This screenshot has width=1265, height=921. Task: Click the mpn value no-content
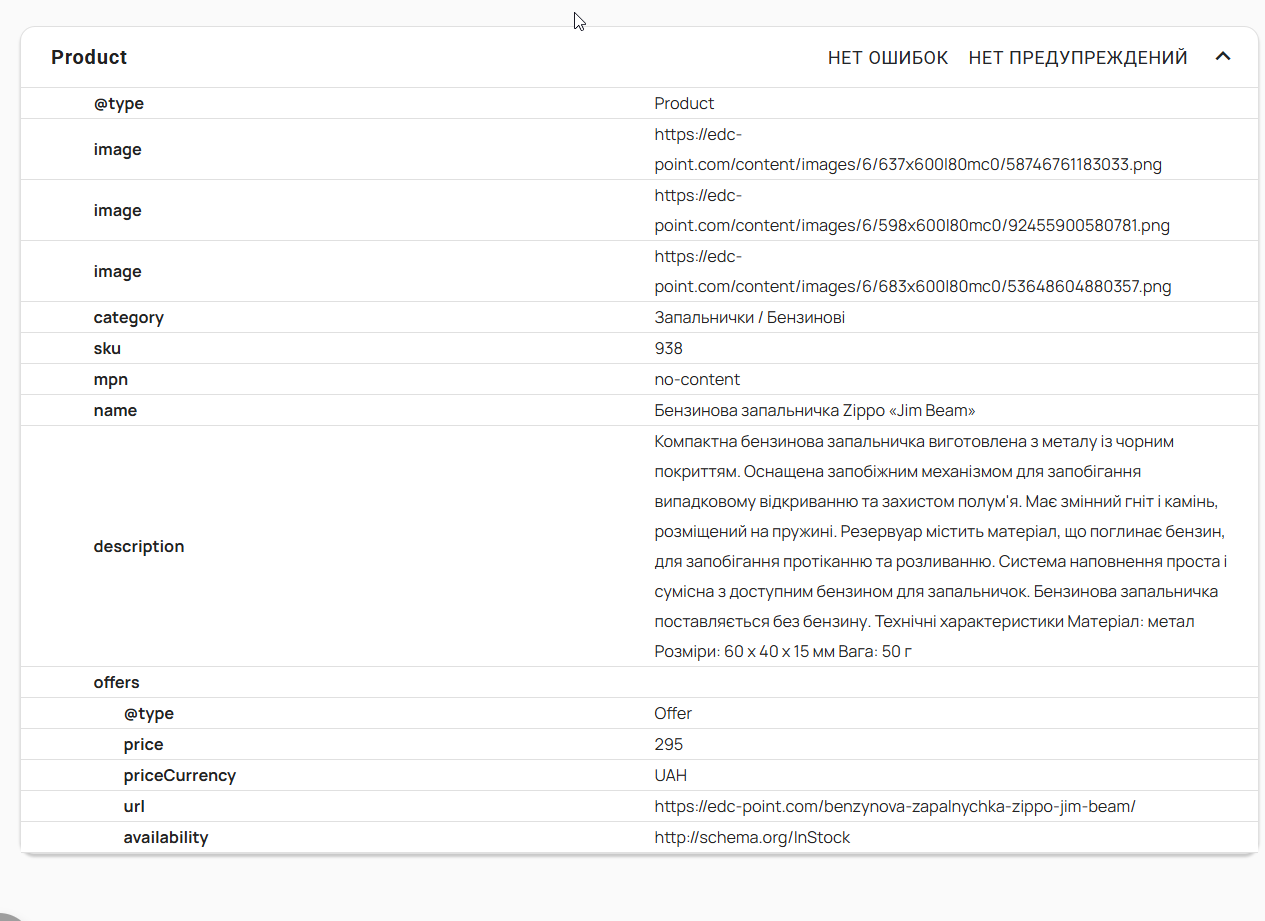[697, 379]
